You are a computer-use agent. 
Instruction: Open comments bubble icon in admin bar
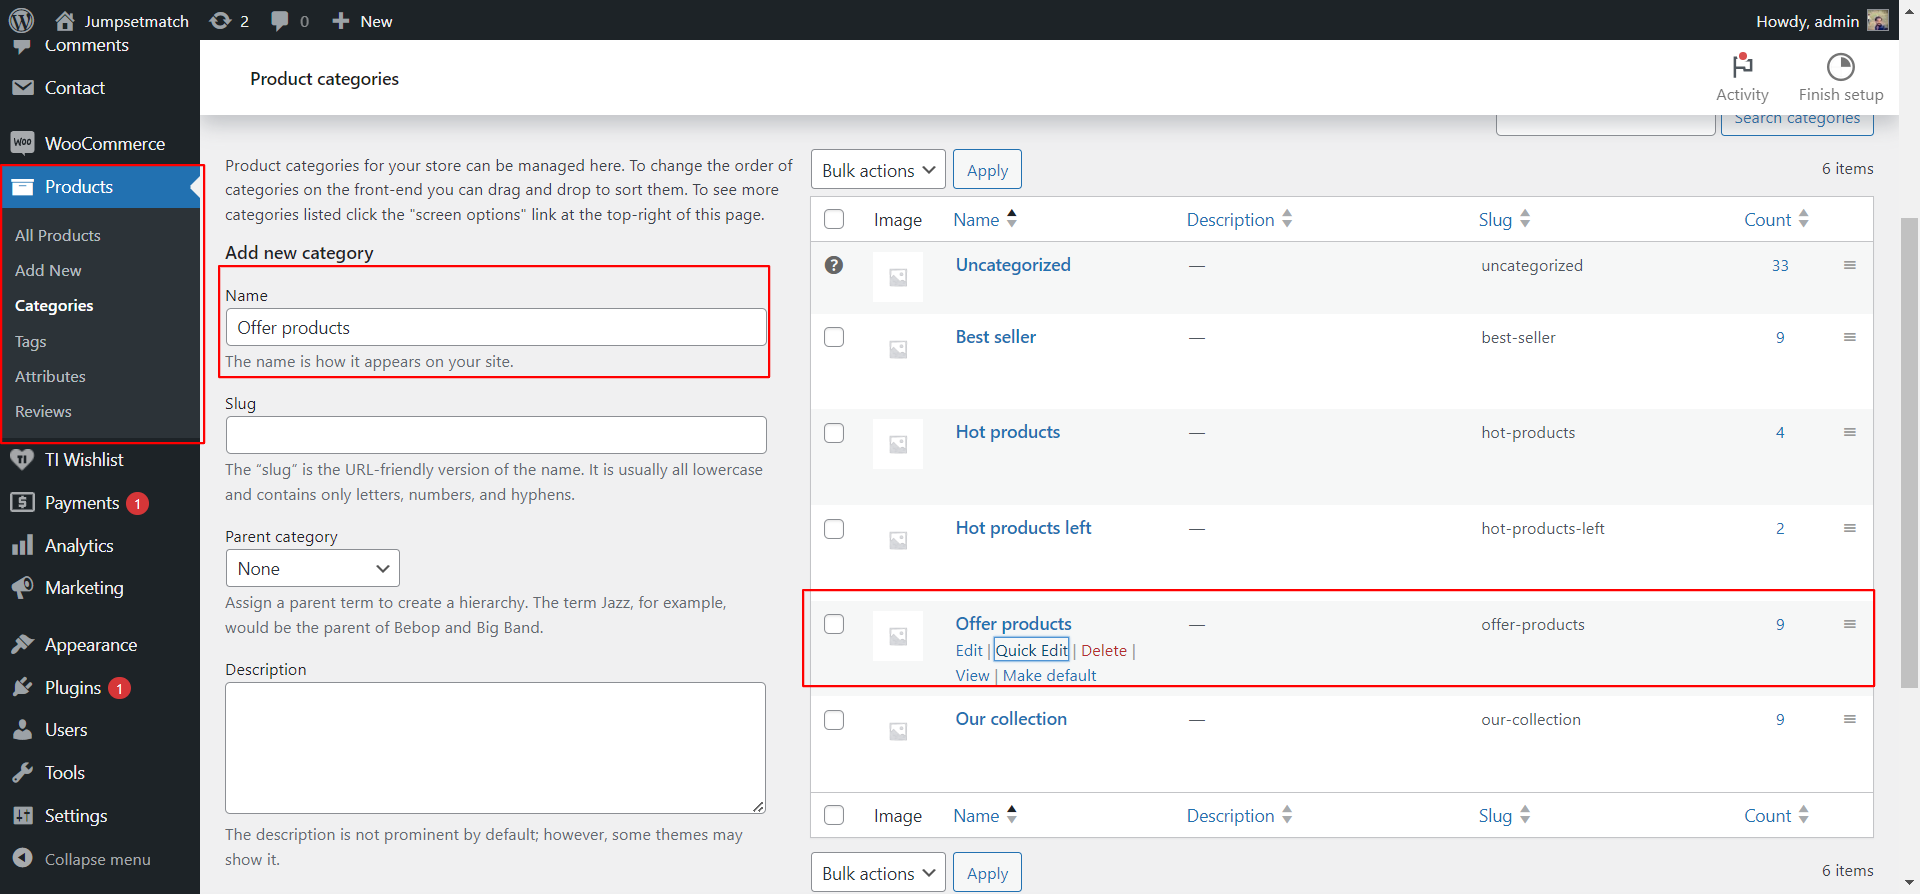pos(280,21)
